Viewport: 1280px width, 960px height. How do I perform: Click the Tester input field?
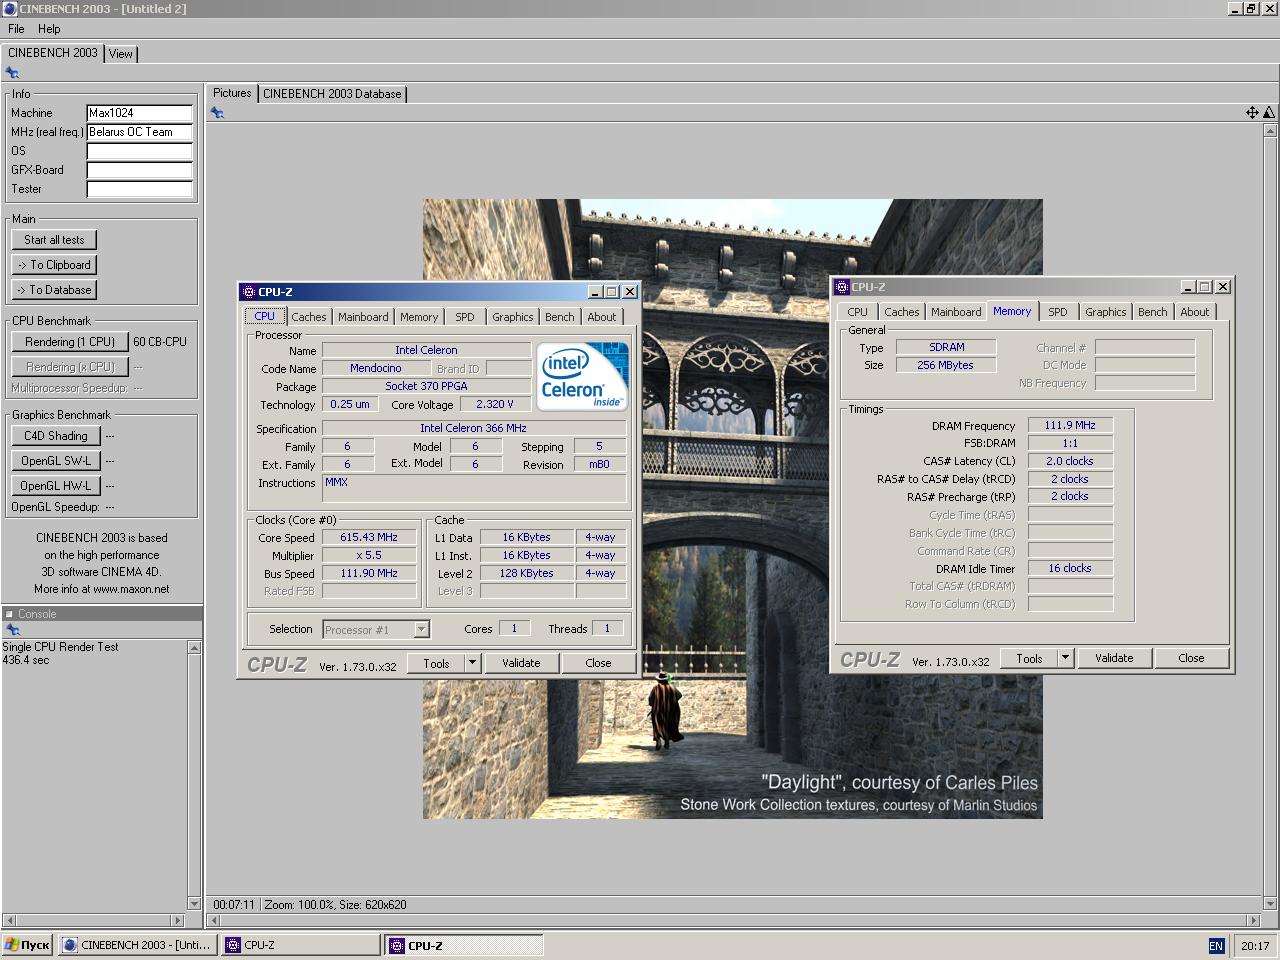(x=139, y=189)
